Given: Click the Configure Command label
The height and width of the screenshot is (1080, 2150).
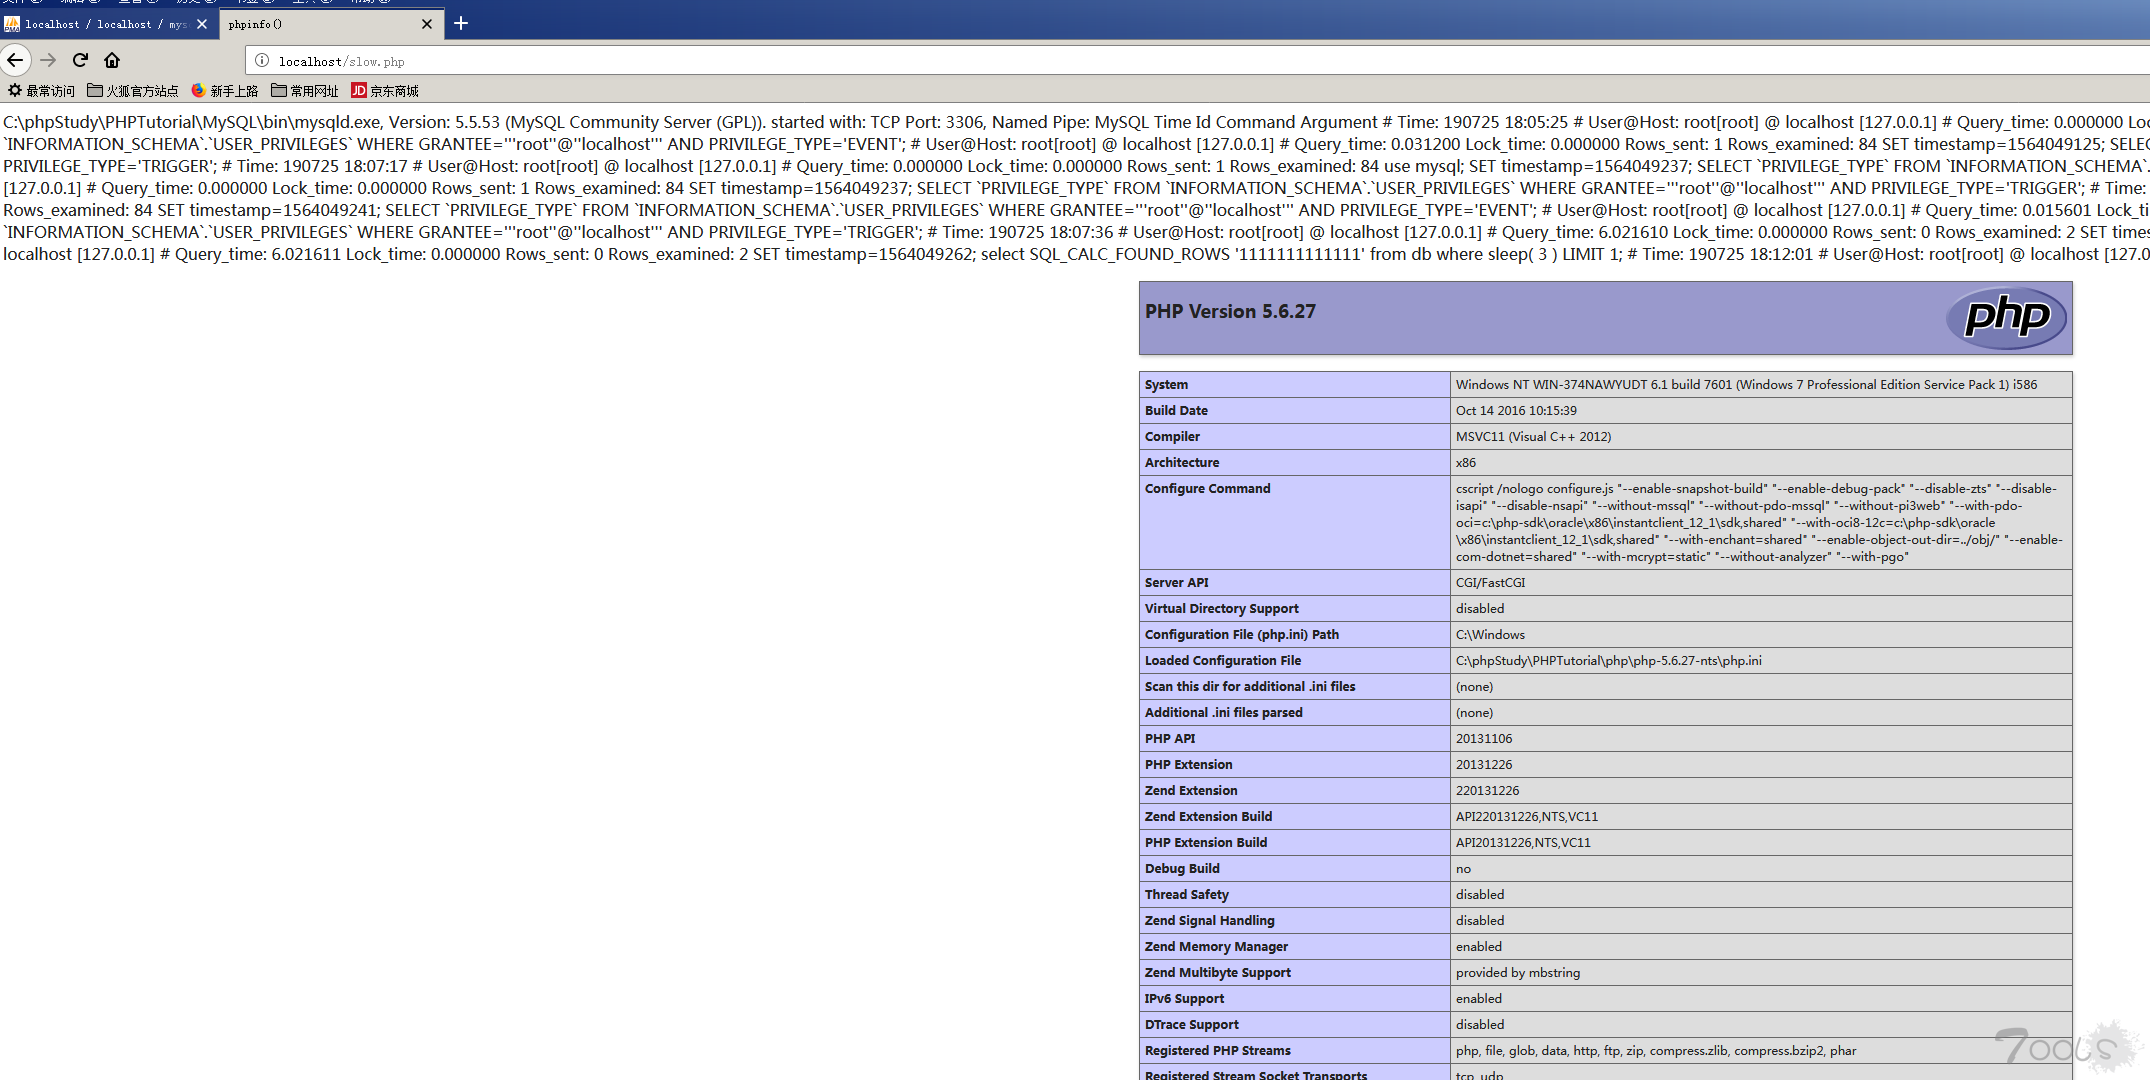Looking at the screenshot, I should point(1207,489).
